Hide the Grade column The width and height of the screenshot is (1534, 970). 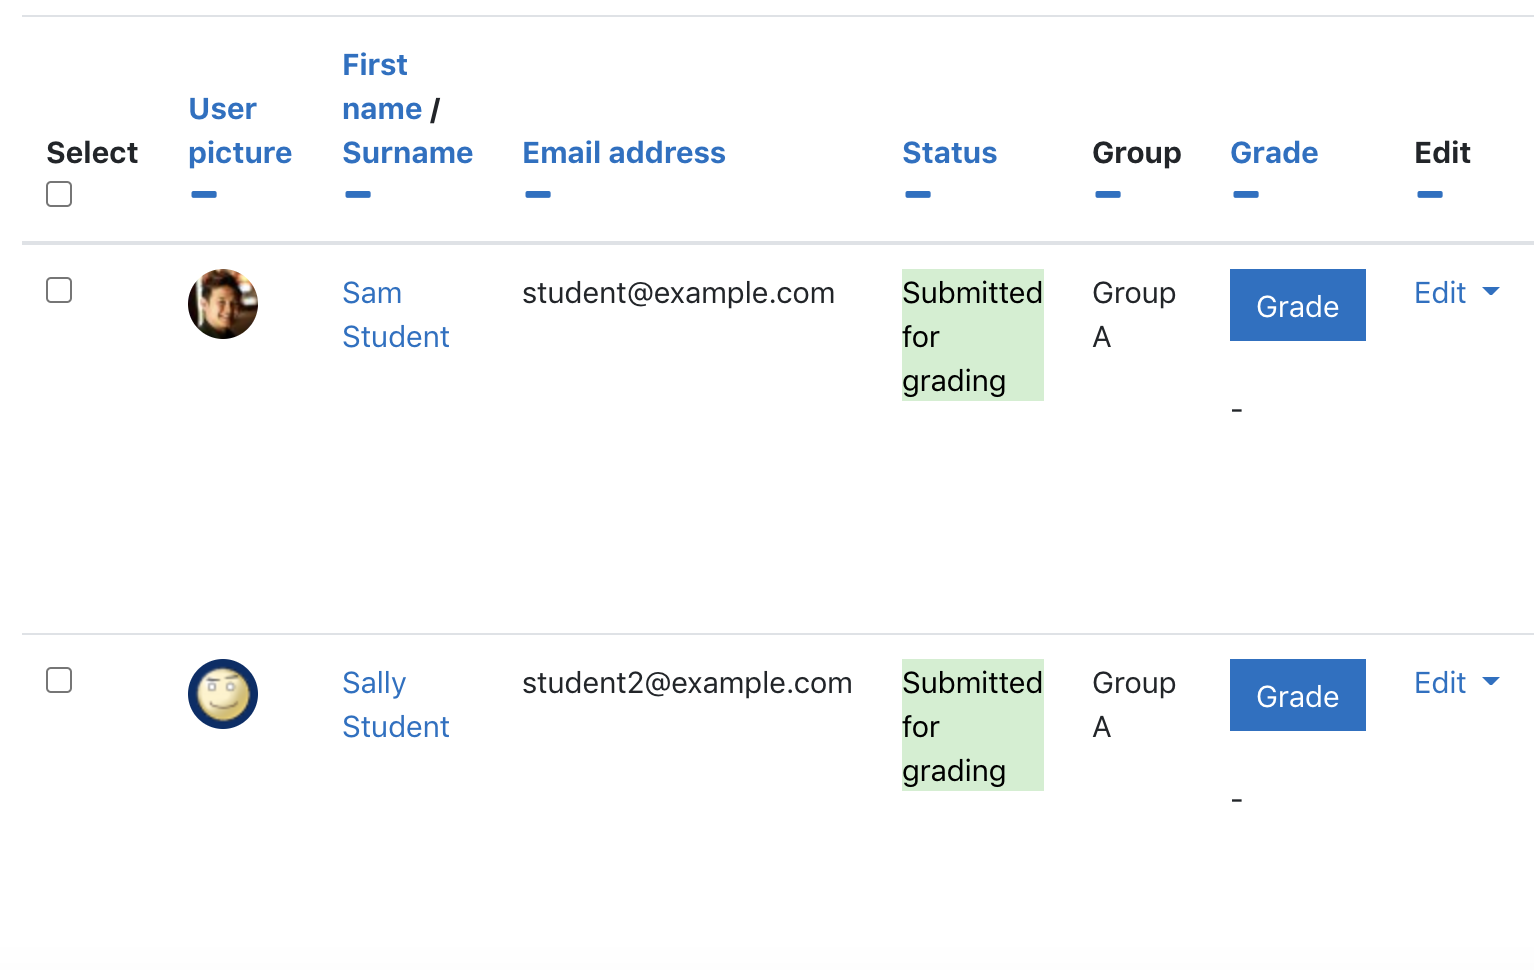(1246, 194)
